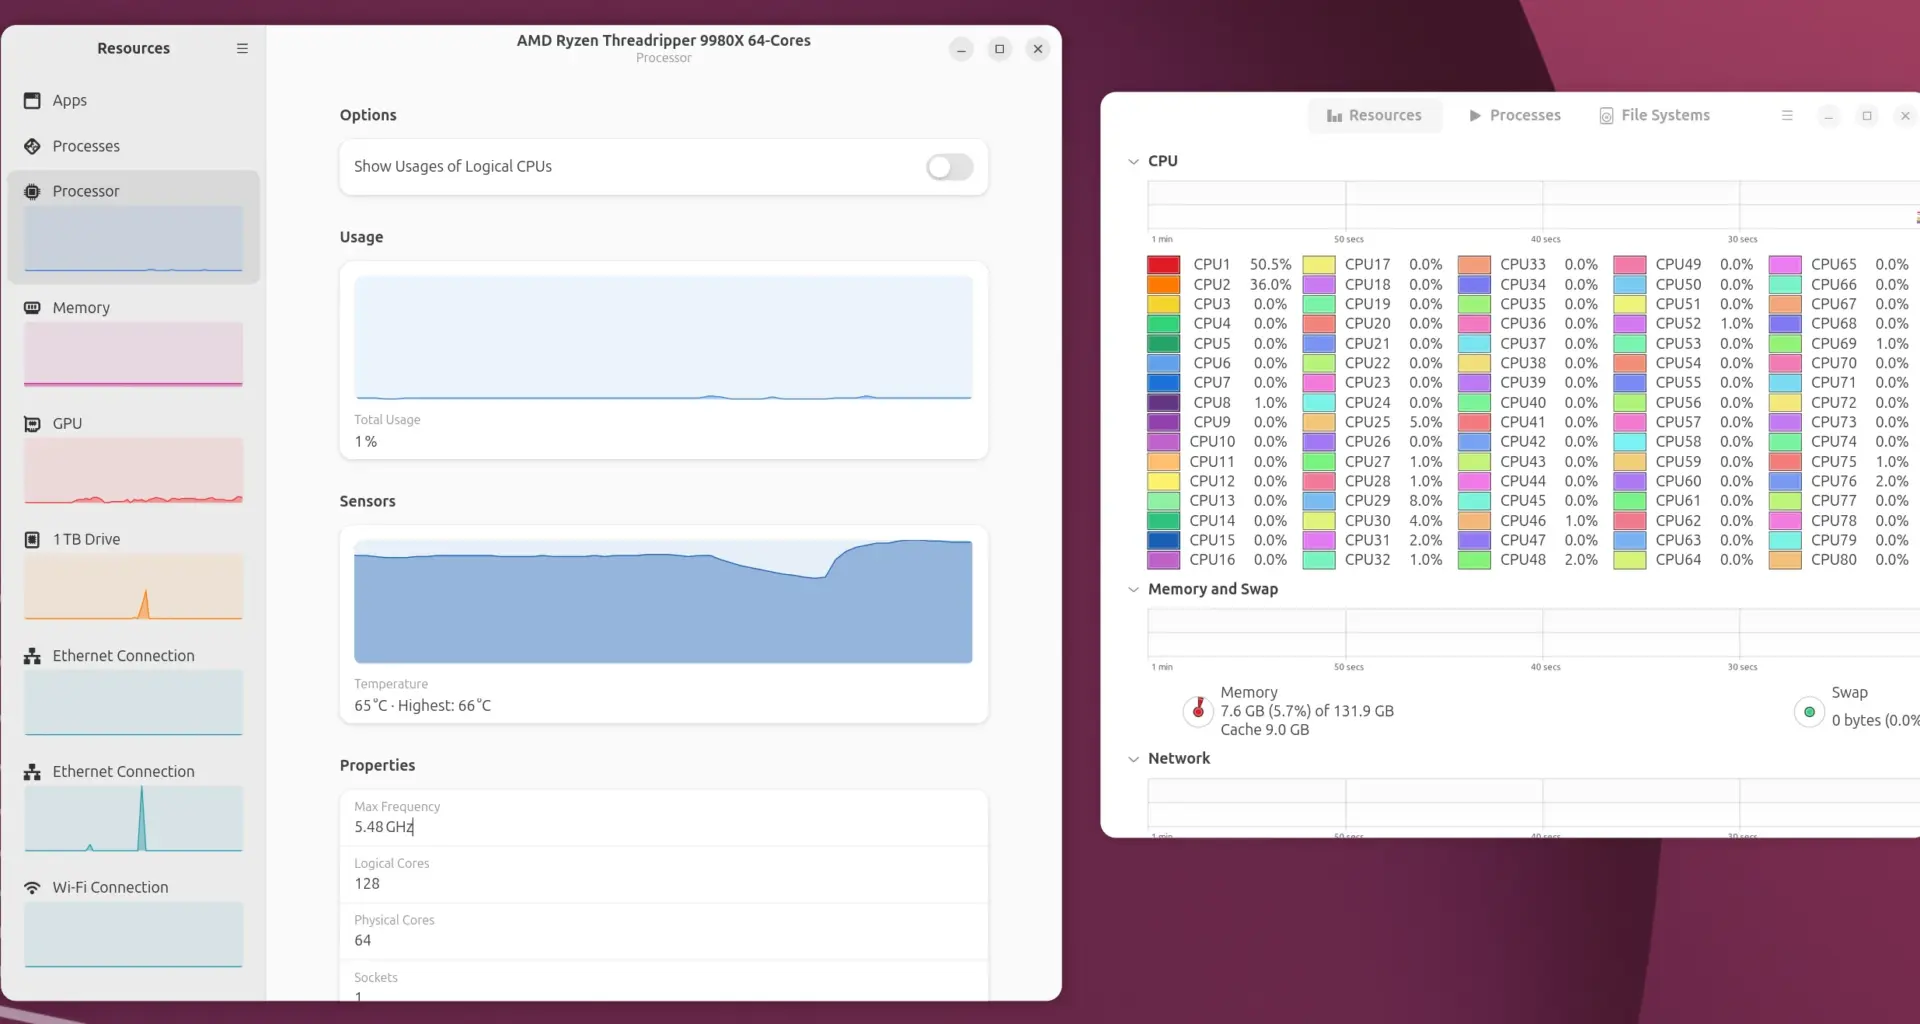
Task: Click the Swap circle indicator in System Monitor
Action: coord(1809,712)
